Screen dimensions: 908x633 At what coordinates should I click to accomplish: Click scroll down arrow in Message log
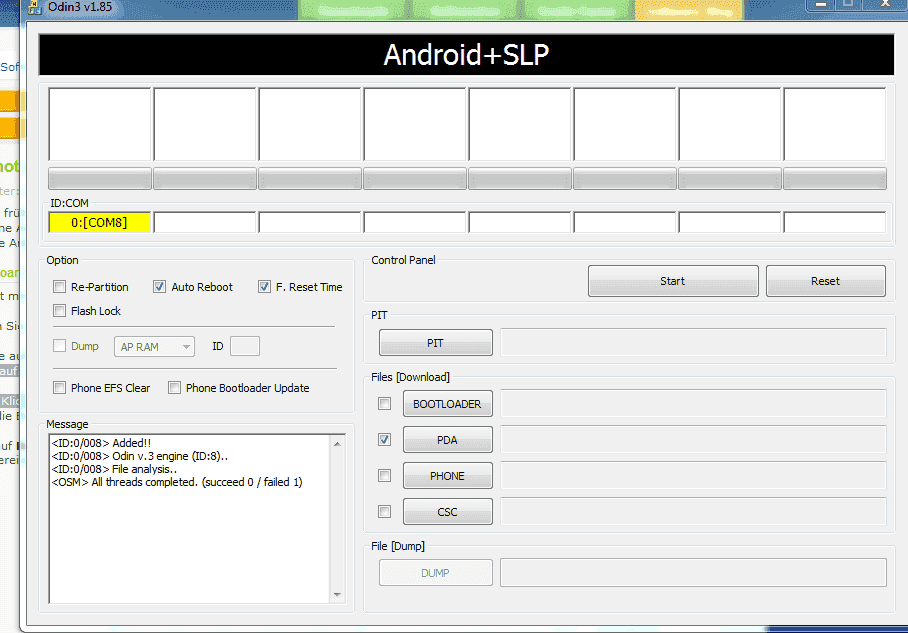coord(337,595)
